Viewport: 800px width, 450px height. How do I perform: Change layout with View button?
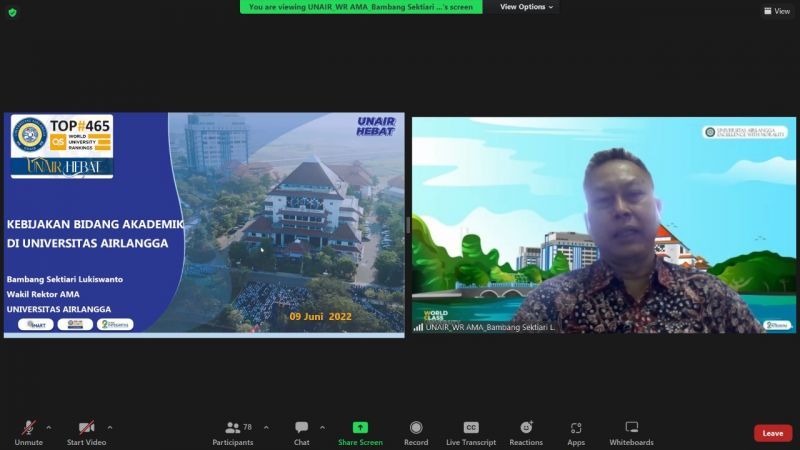(x=777, y=11)
